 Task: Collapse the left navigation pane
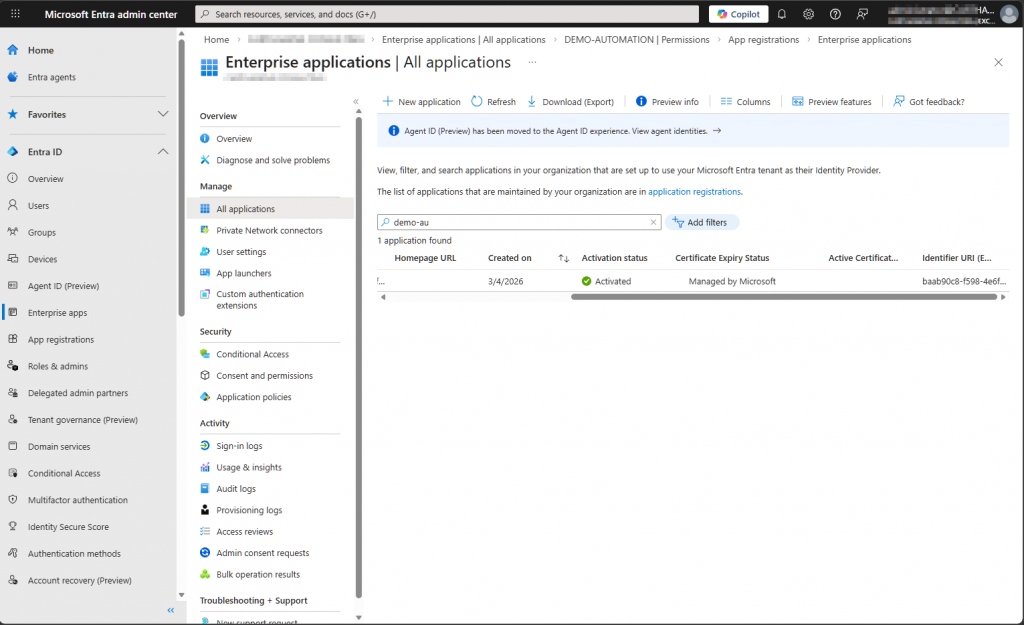(x=170, y=610)
